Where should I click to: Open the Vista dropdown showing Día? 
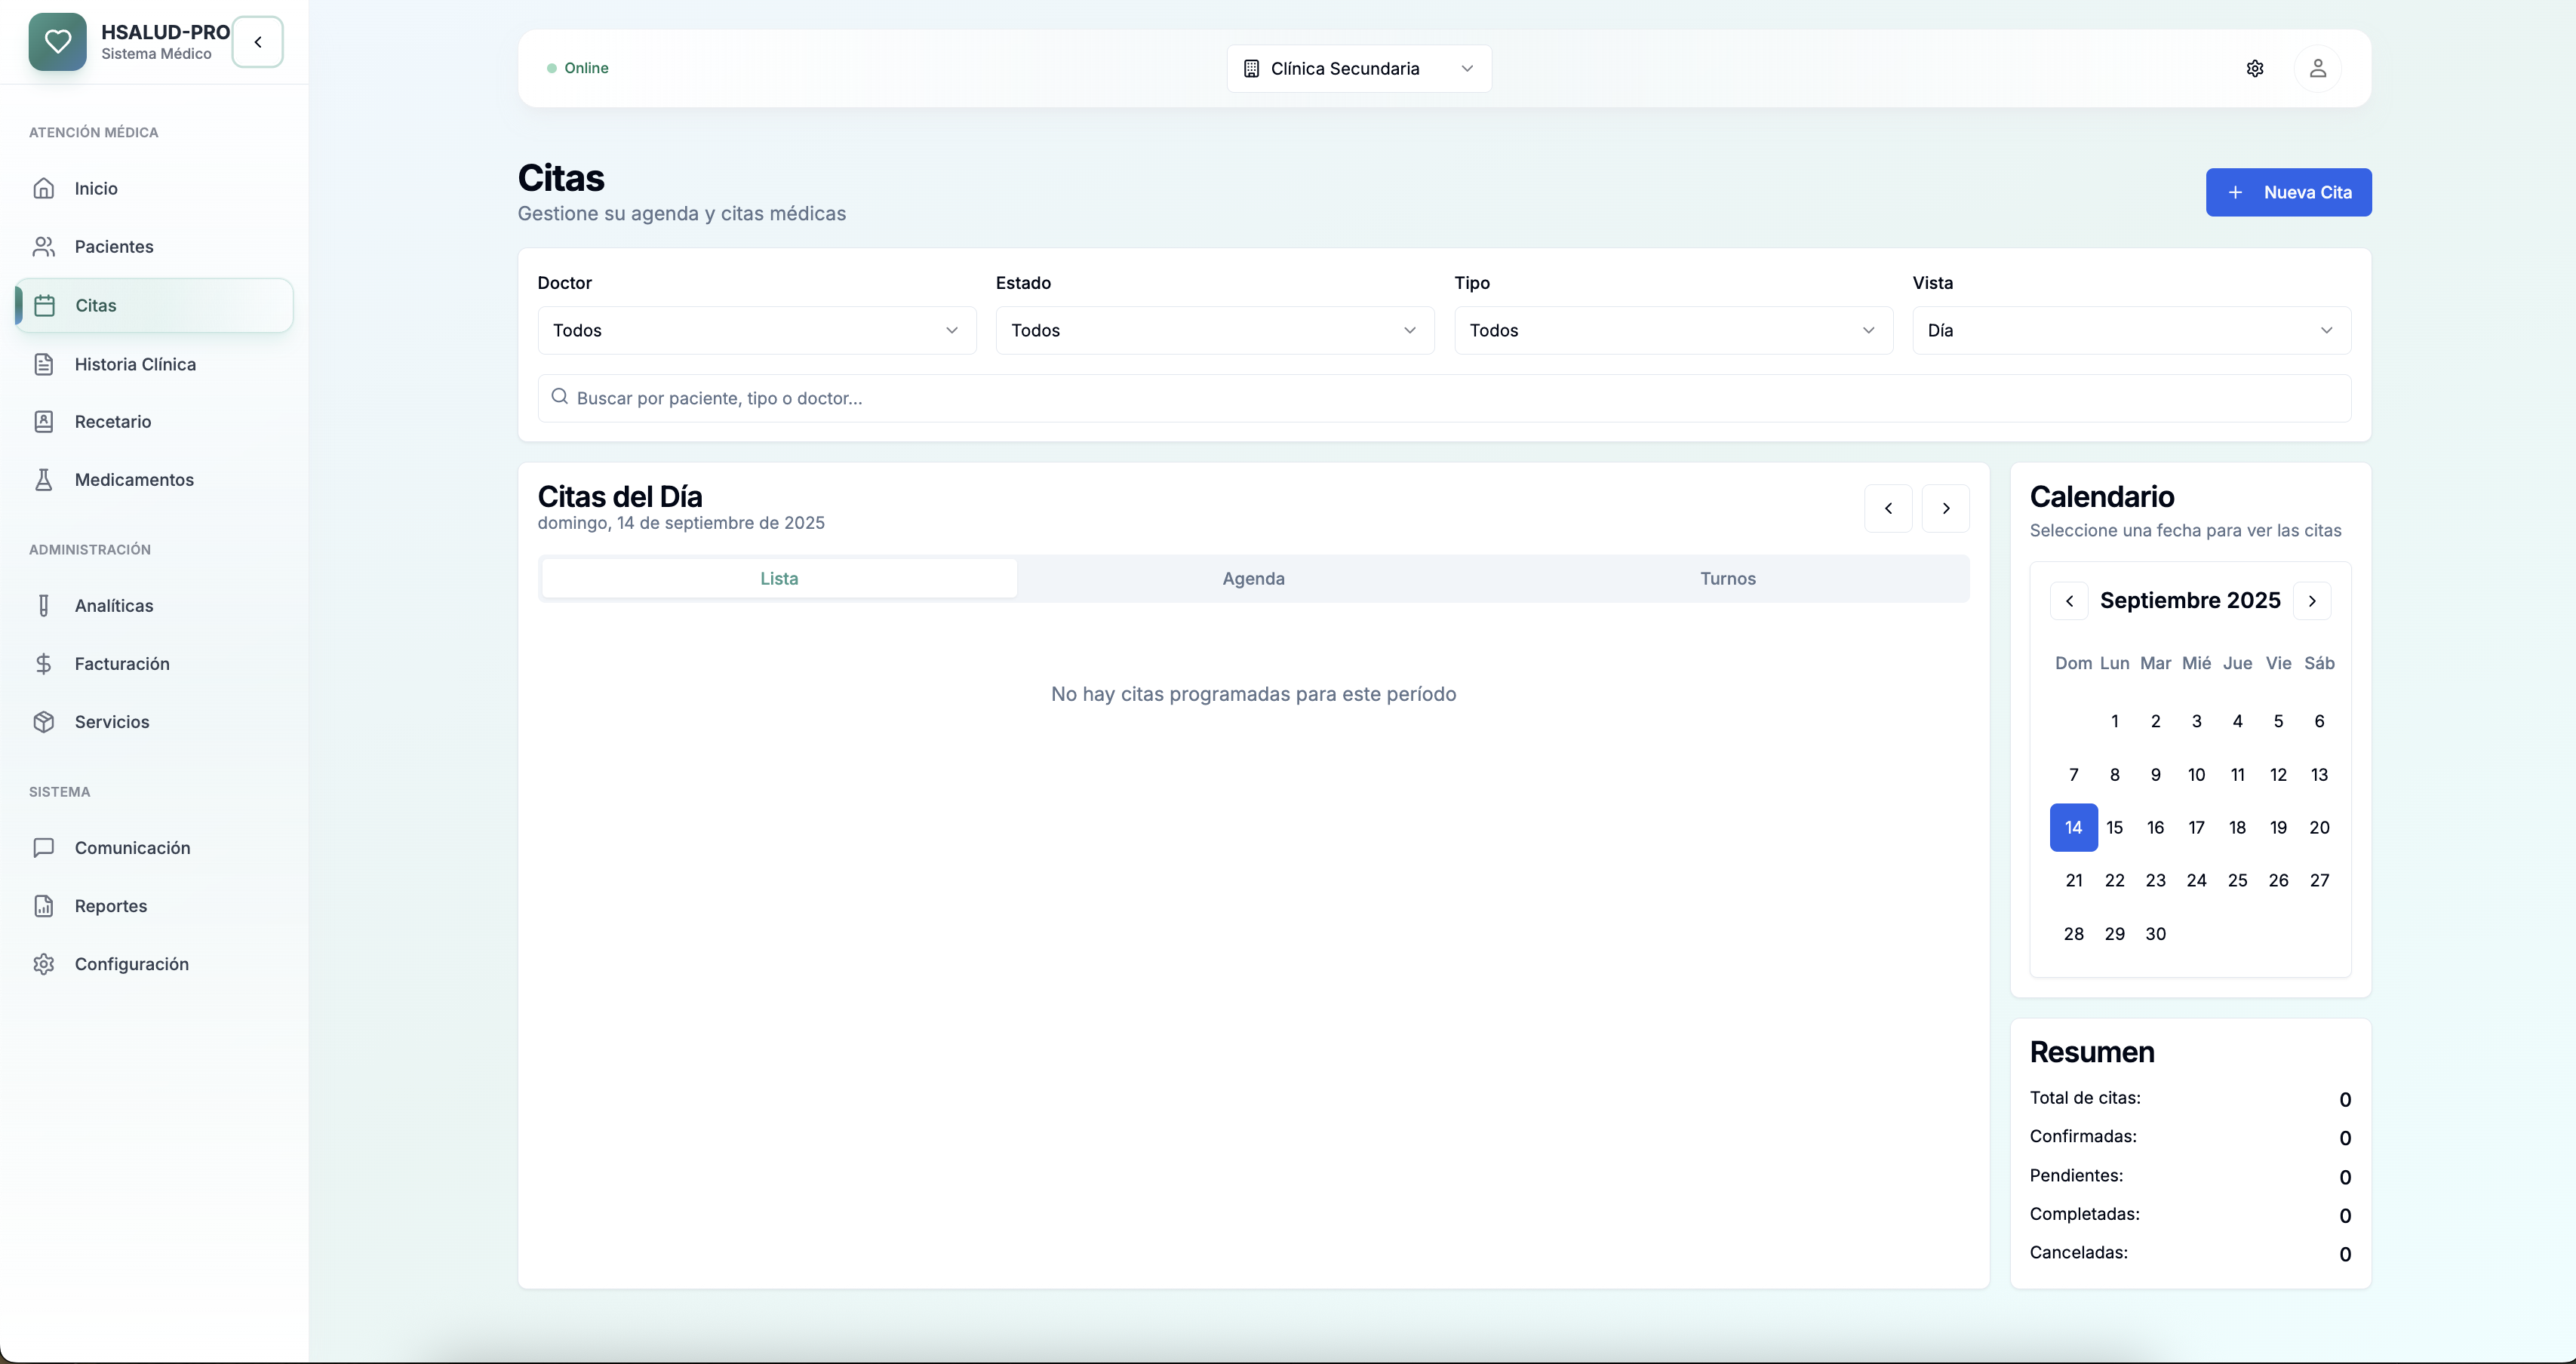[x=2130, y=330]
